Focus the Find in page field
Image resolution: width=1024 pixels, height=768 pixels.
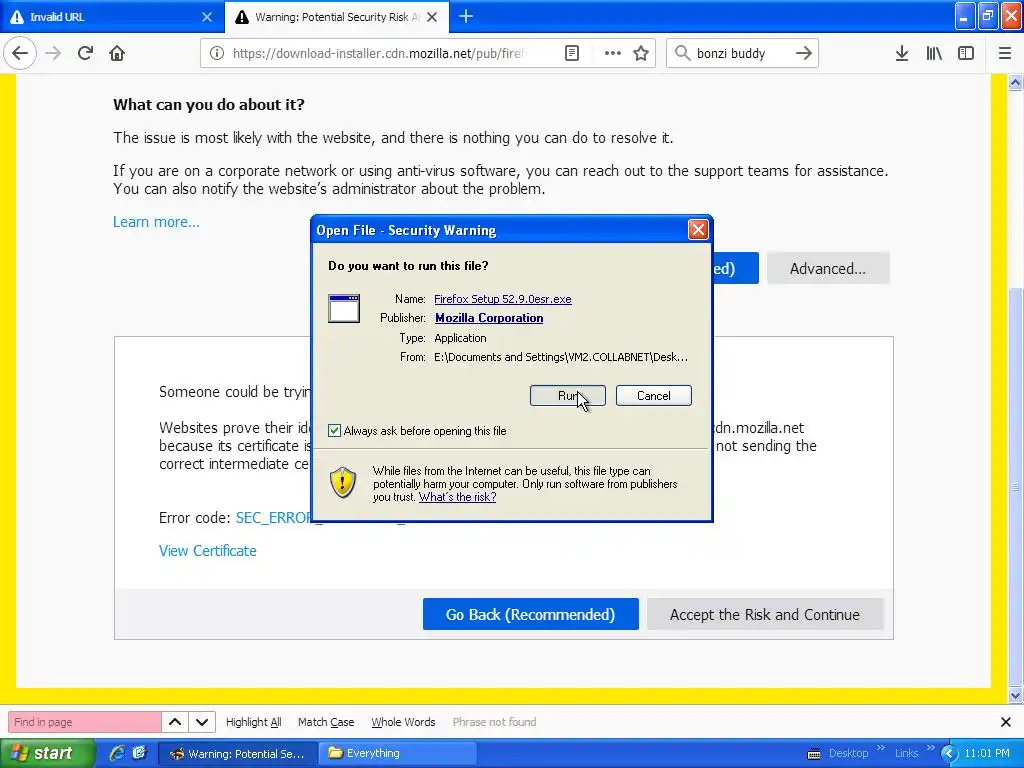[x=84, y=722]
